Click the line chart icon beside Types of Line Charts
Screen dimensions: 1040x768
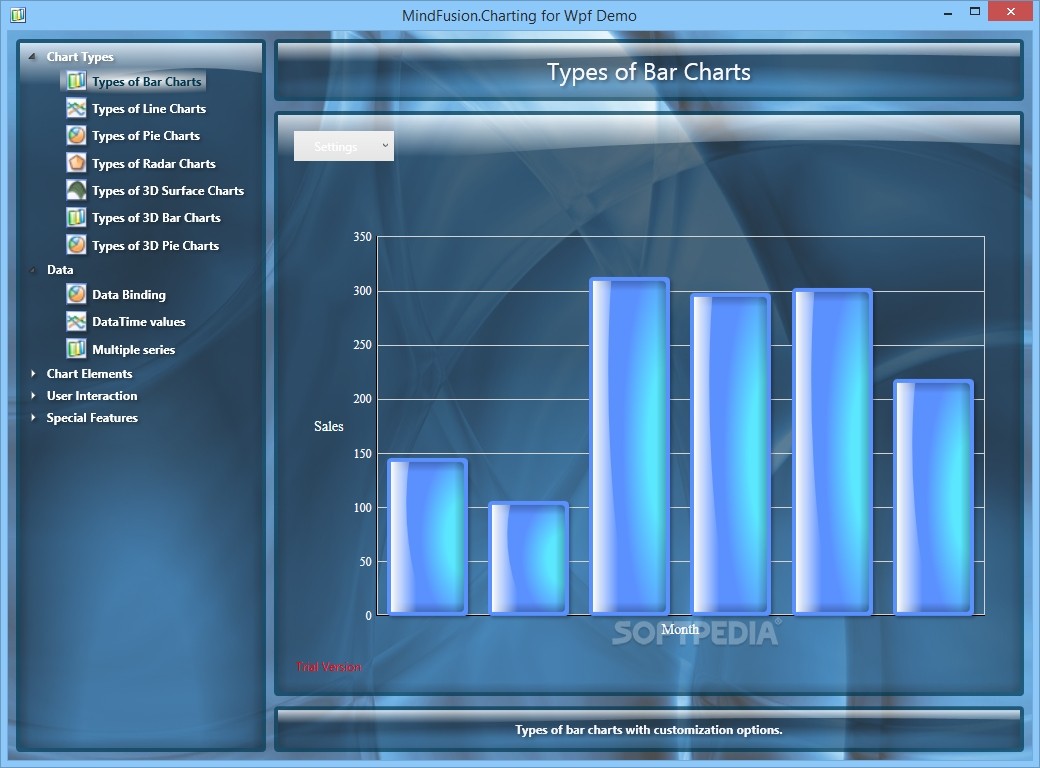click(x=76, y=108)
